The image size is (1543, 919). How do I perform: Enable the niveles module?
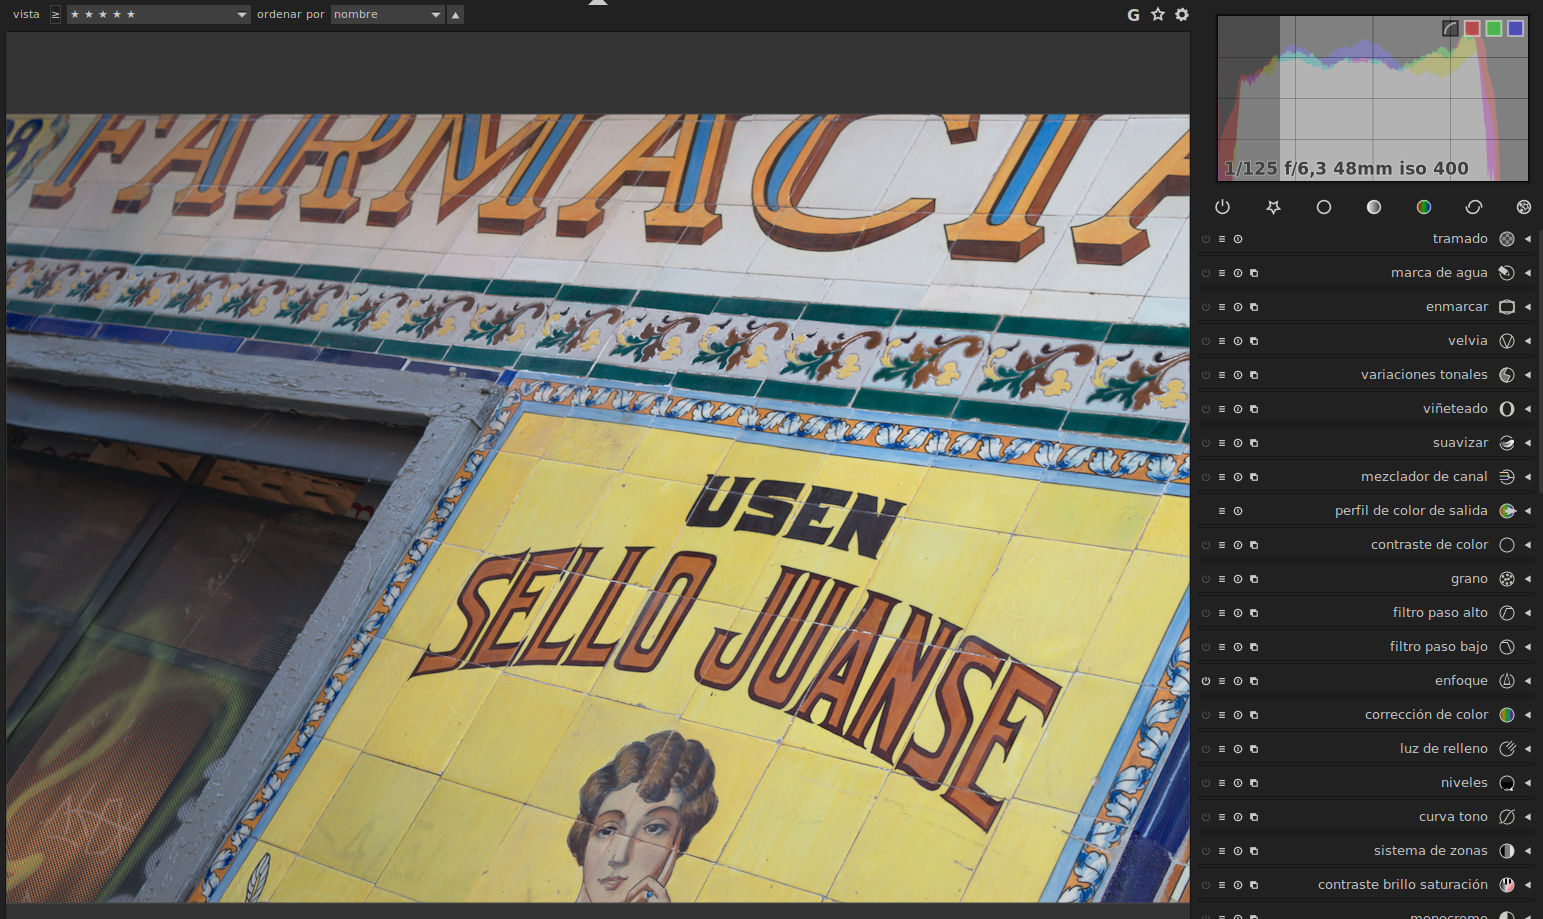pos(1206,783)
